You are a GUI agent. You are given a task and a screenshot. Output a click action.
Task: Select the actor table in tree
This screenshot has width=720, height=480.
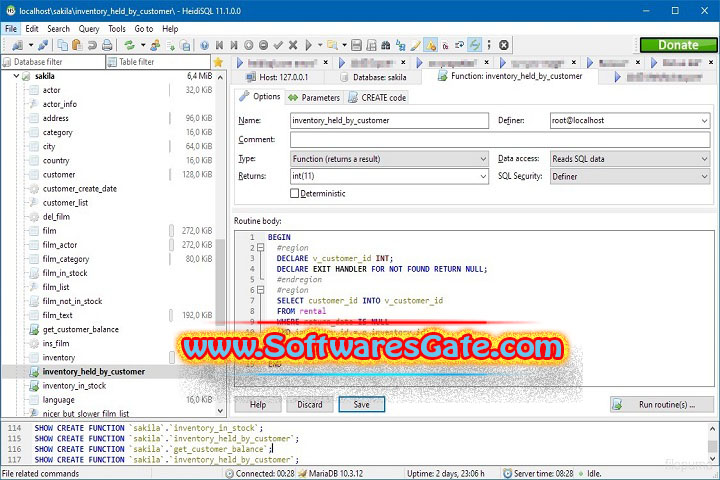[x=51, y=90]
